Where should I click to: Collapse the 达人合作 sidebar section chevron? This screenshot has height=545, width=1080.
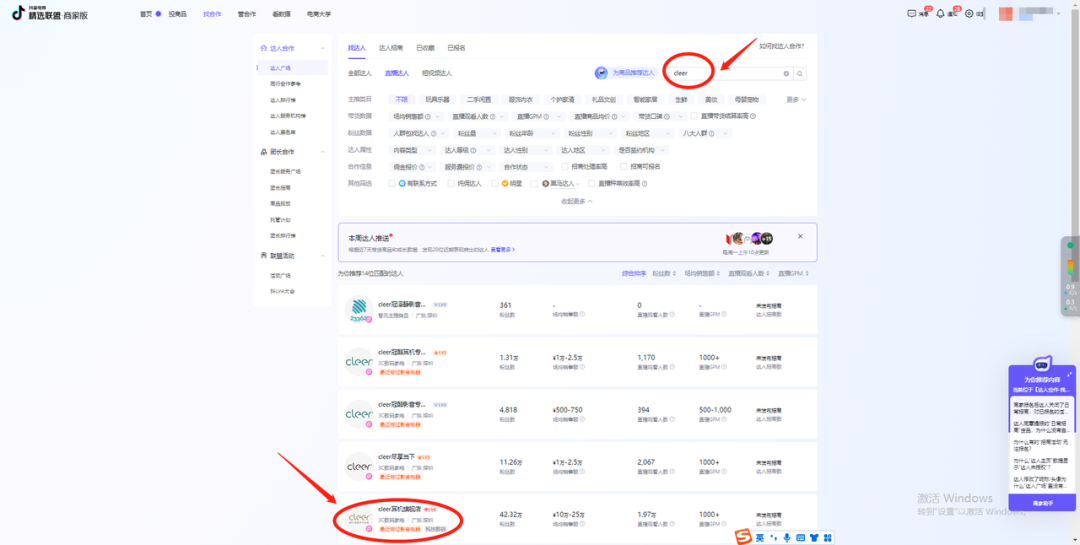(323, 48)
